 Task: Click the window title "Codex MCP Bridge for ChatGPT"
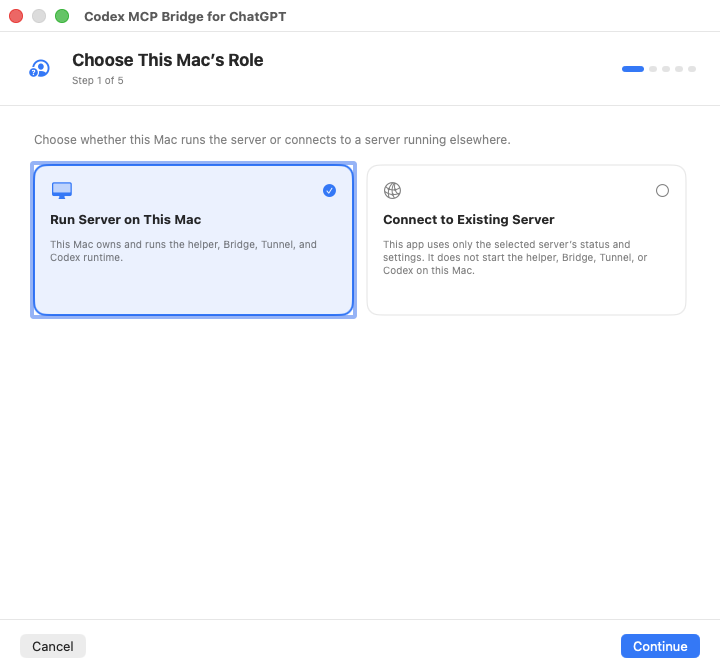[185, 17]
